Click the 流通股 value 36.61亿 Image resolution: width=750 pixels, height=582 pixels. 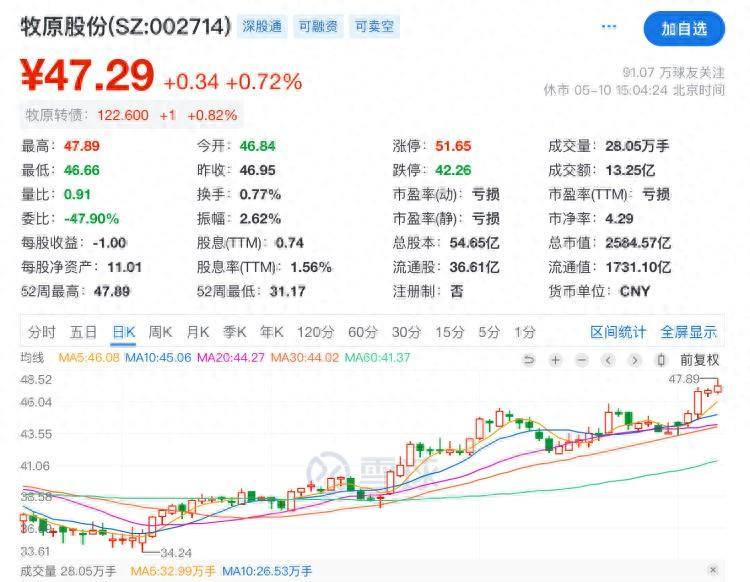(x=474, y=267)
